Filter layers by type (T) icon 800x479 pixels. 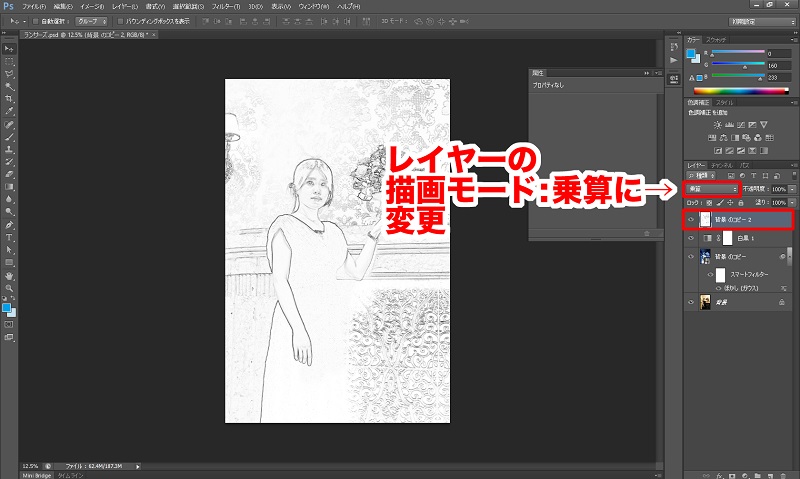(x=753, y=175)
